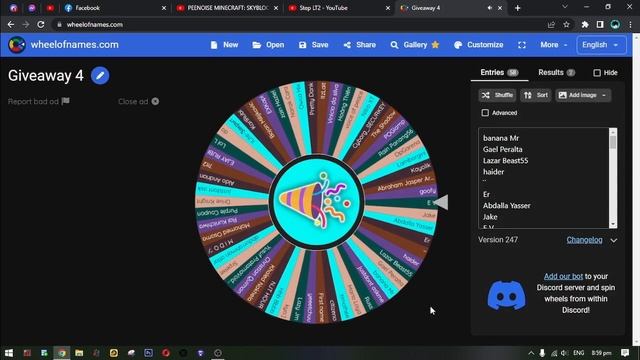Click the Add our bot link

[563, 276]
